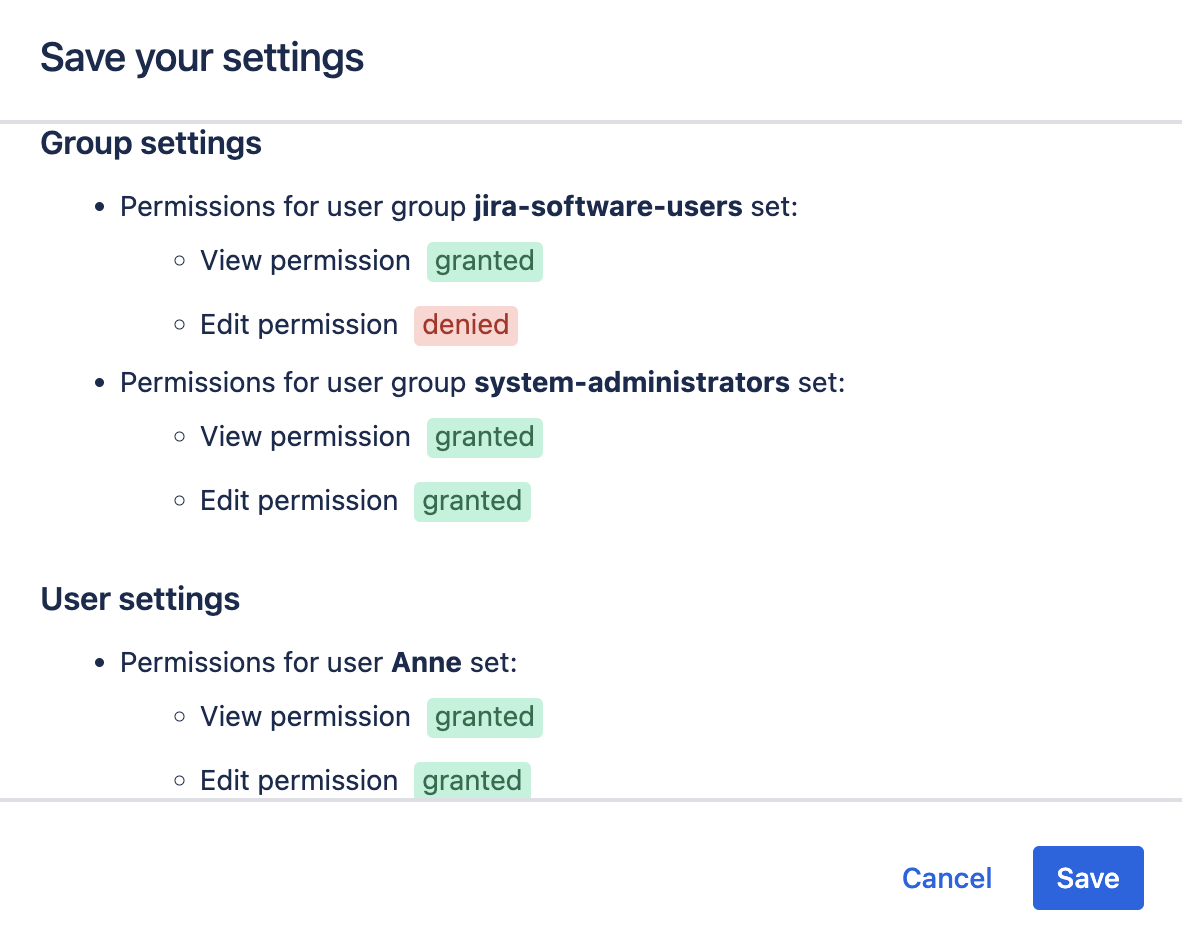
Task: Click the granted badge for system-administrators edit permission
Action: click(472, 500)
